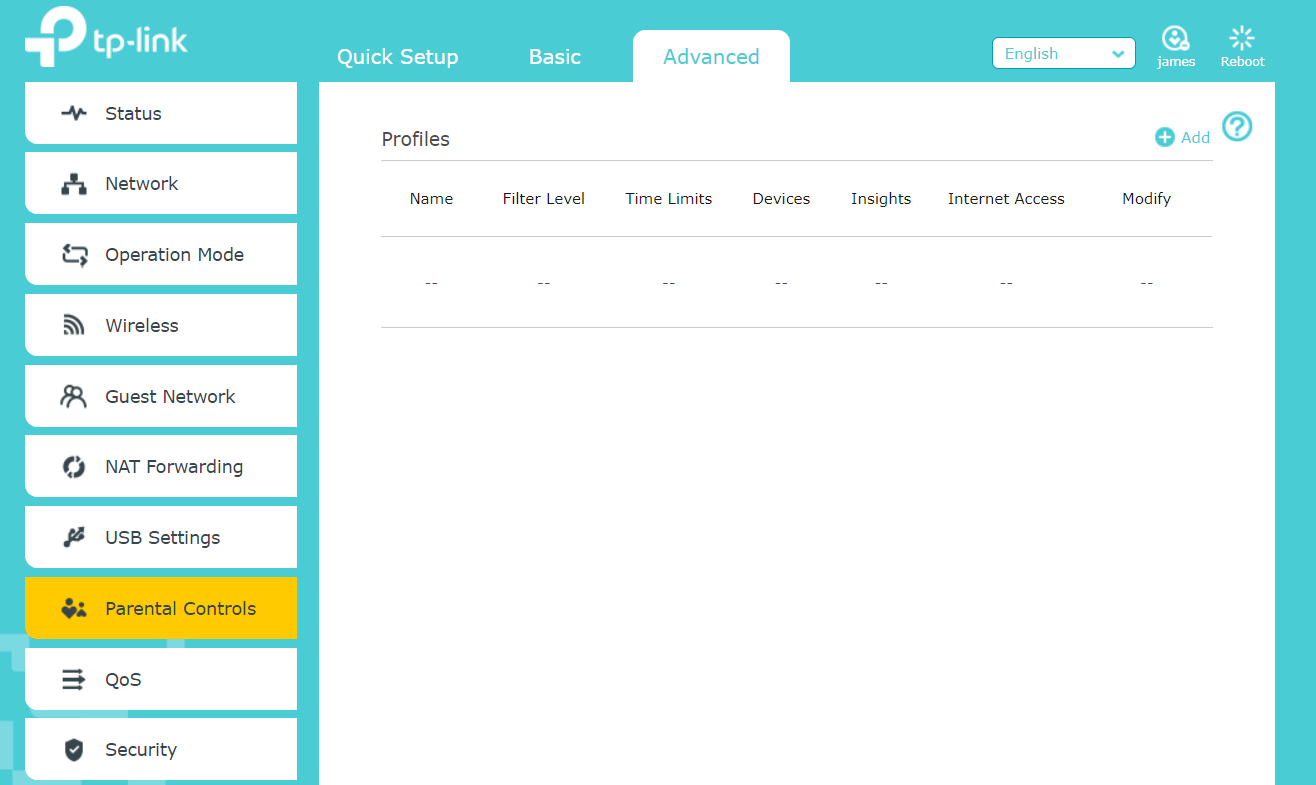Add a new parental control profile

click(1183, 138)
